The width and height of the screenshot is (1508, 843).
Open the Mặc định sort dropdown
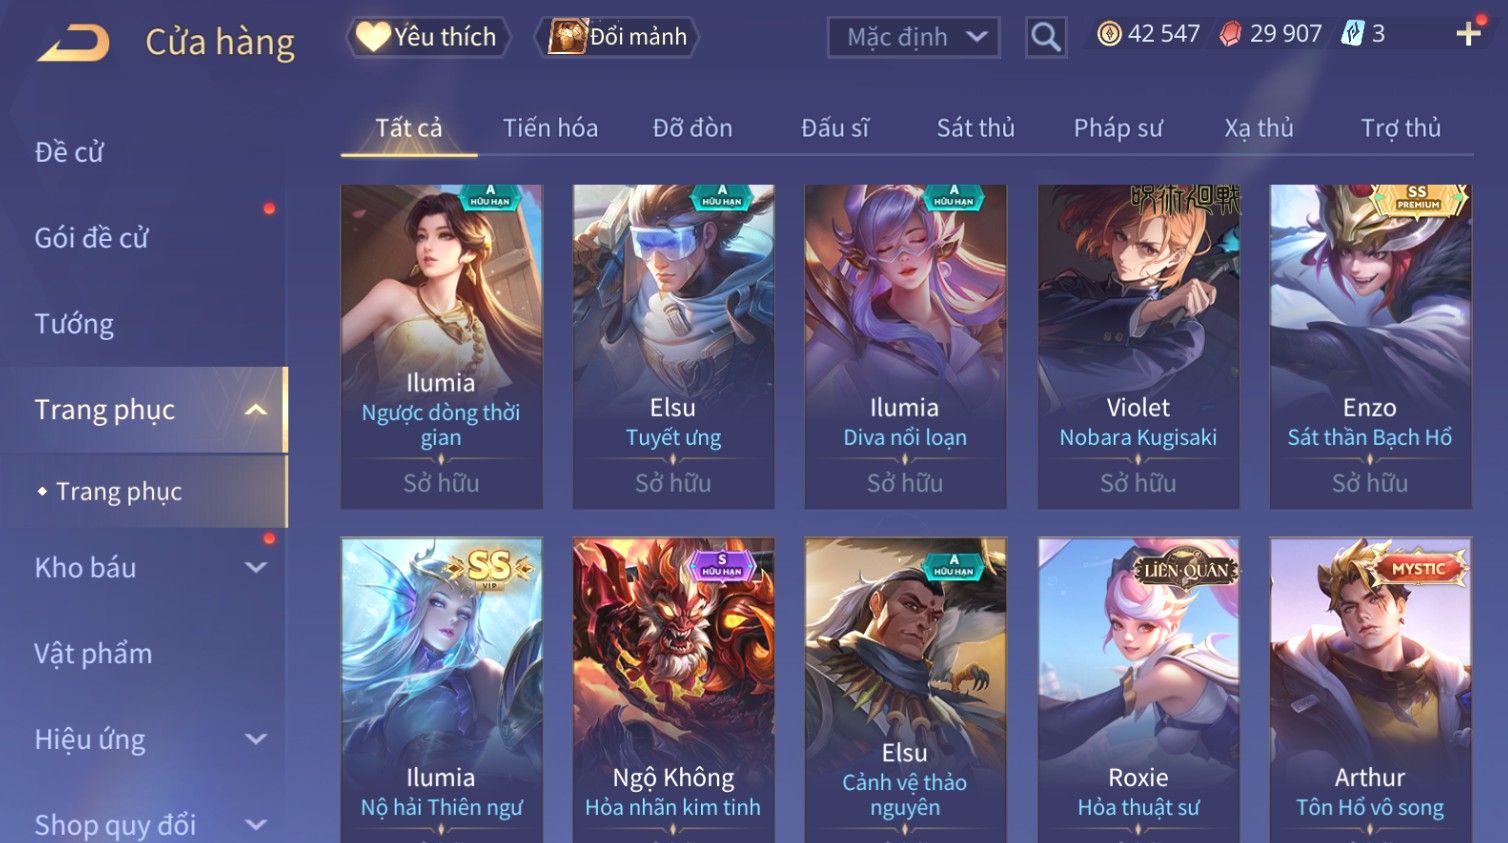coord(914,37)
